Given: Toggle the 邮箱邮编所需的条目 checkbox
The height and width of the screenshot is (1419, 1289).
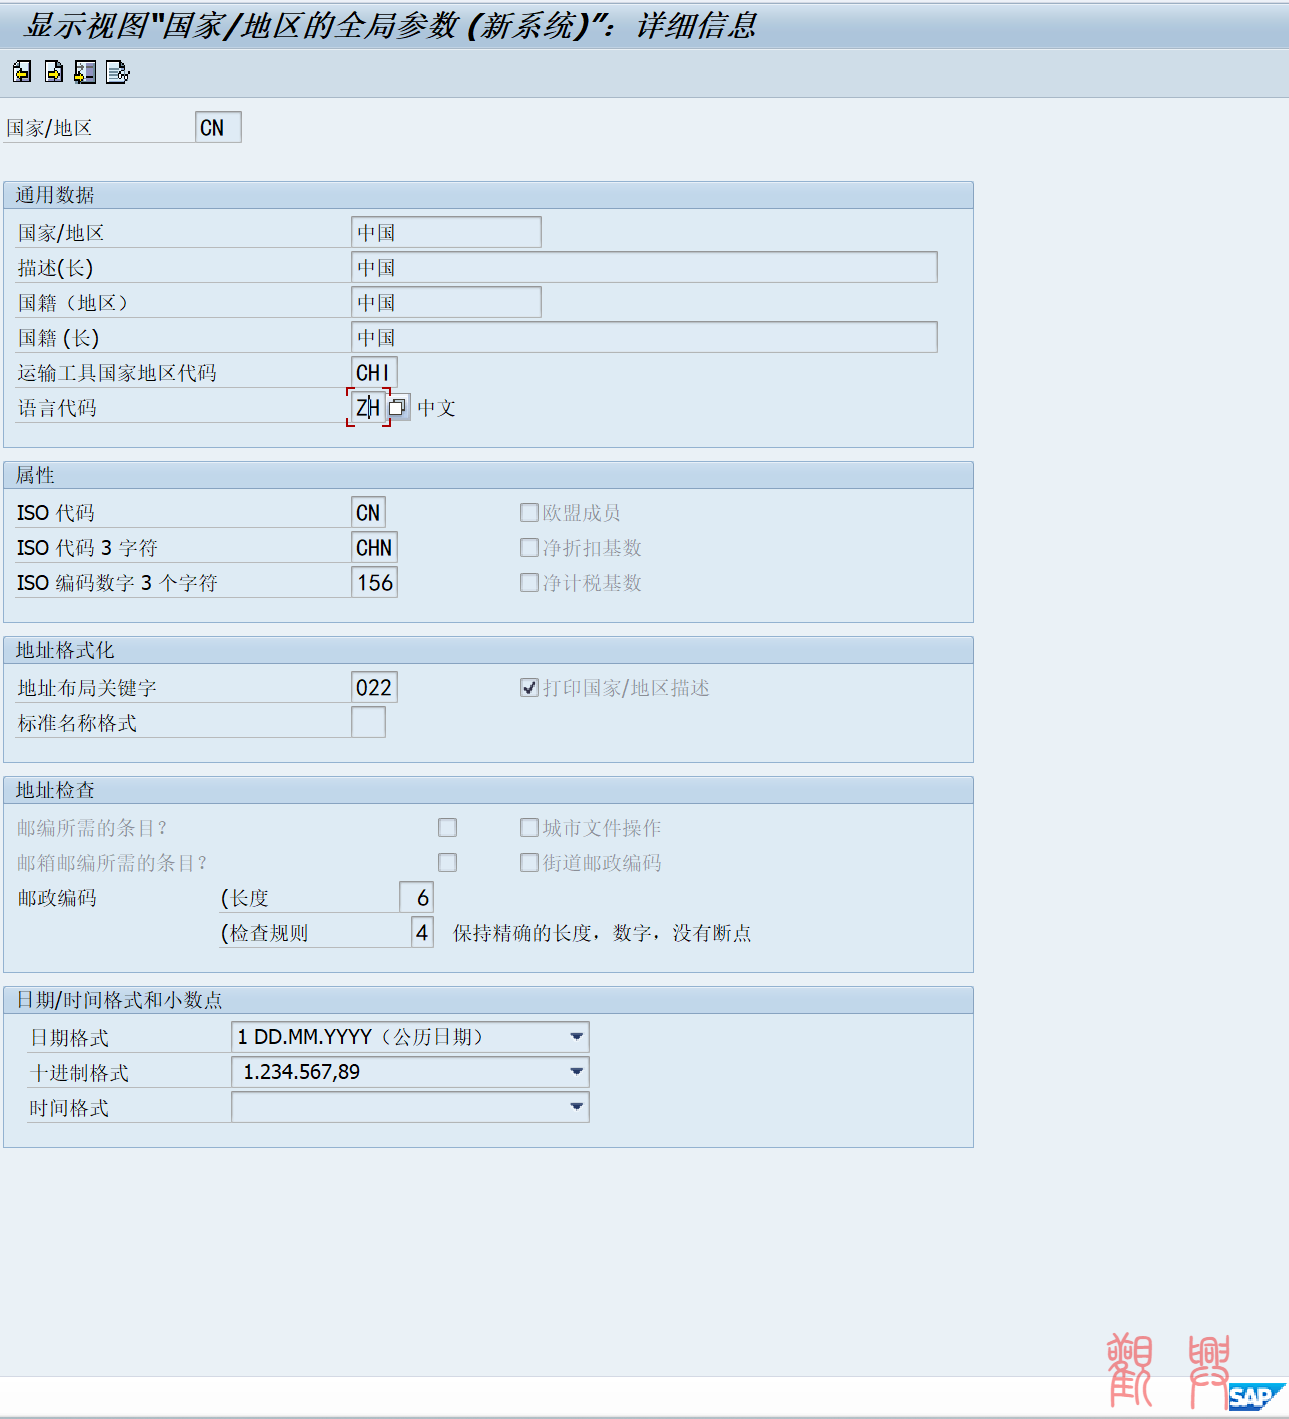Looking at the screenshot, I should coord(447,863).
